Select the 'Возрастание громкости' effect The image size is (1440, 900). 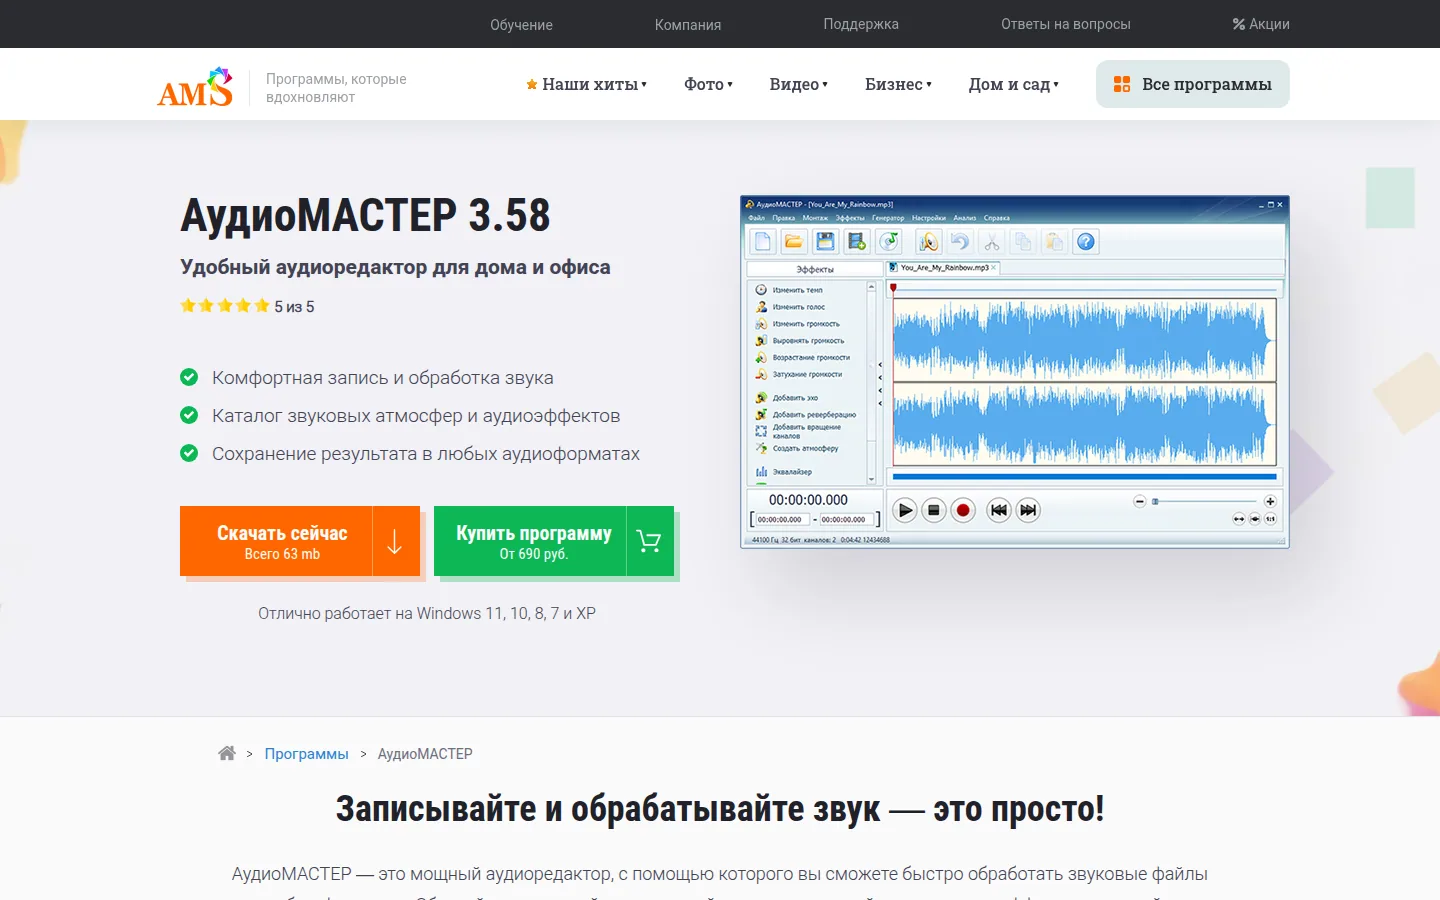pos(803,357)
